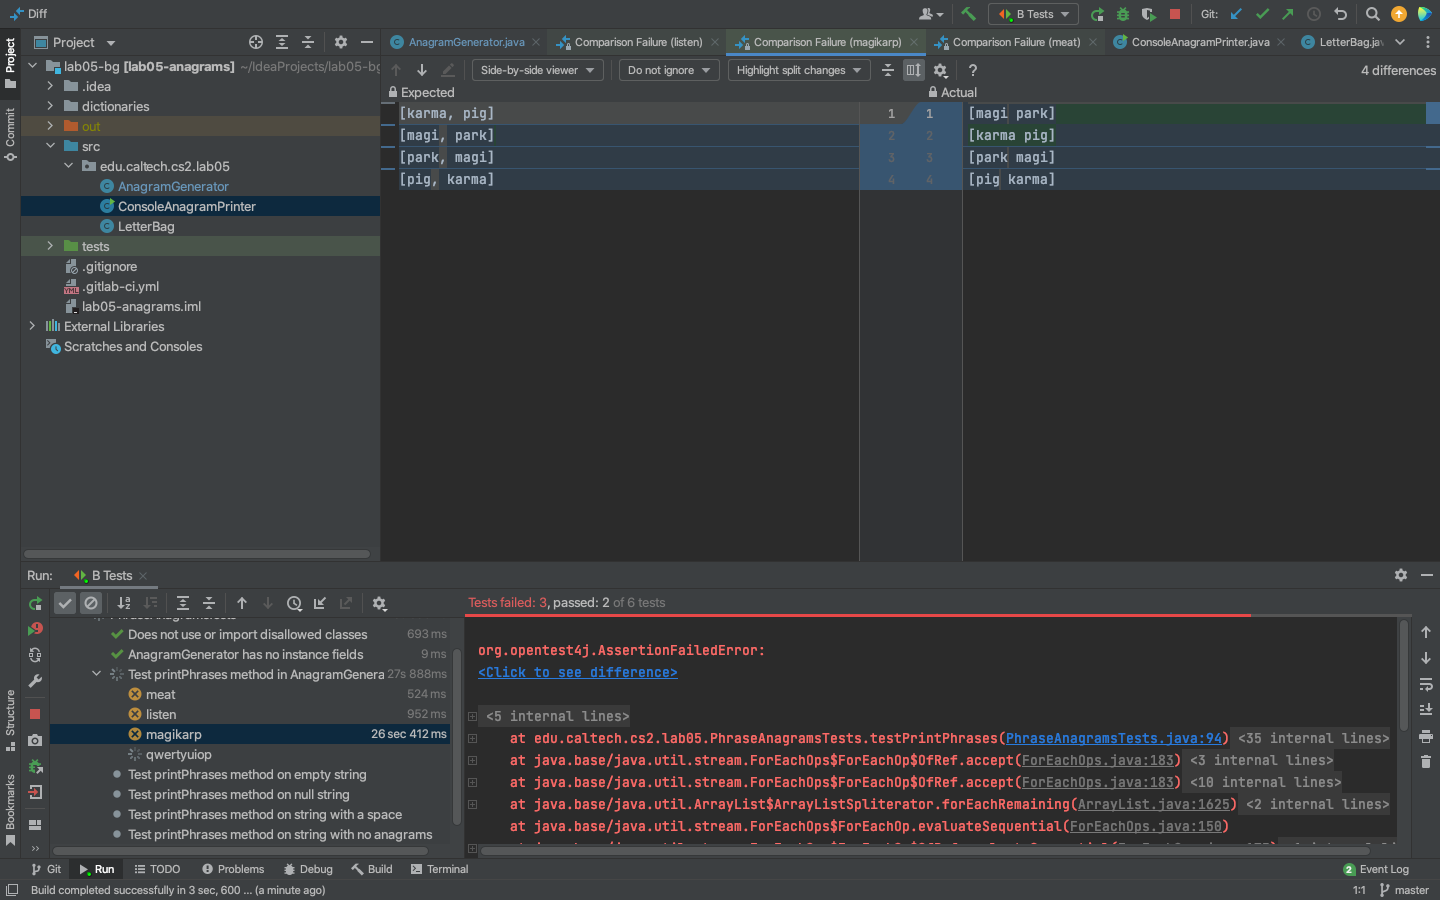Image resolution: width=1440 pixels, height=900 pixels.
Task: Open PhraseAnagramsTests.java:94 stack trace link
Action: [x=1114, y=738]
